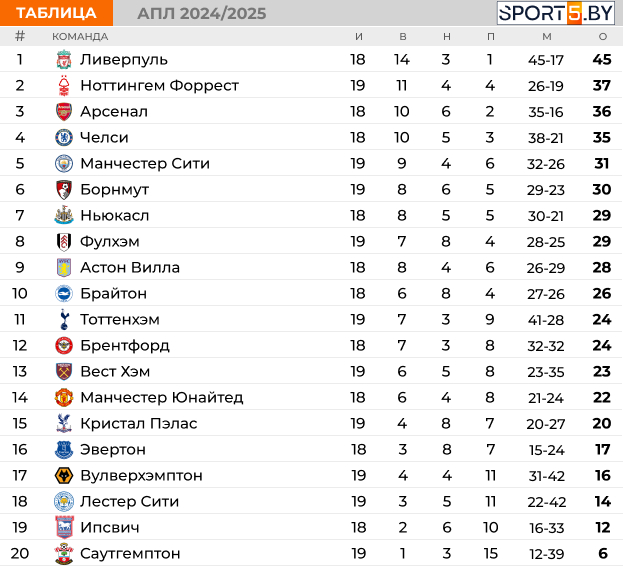Click the Liverpool club crest icon

(64, 60)
